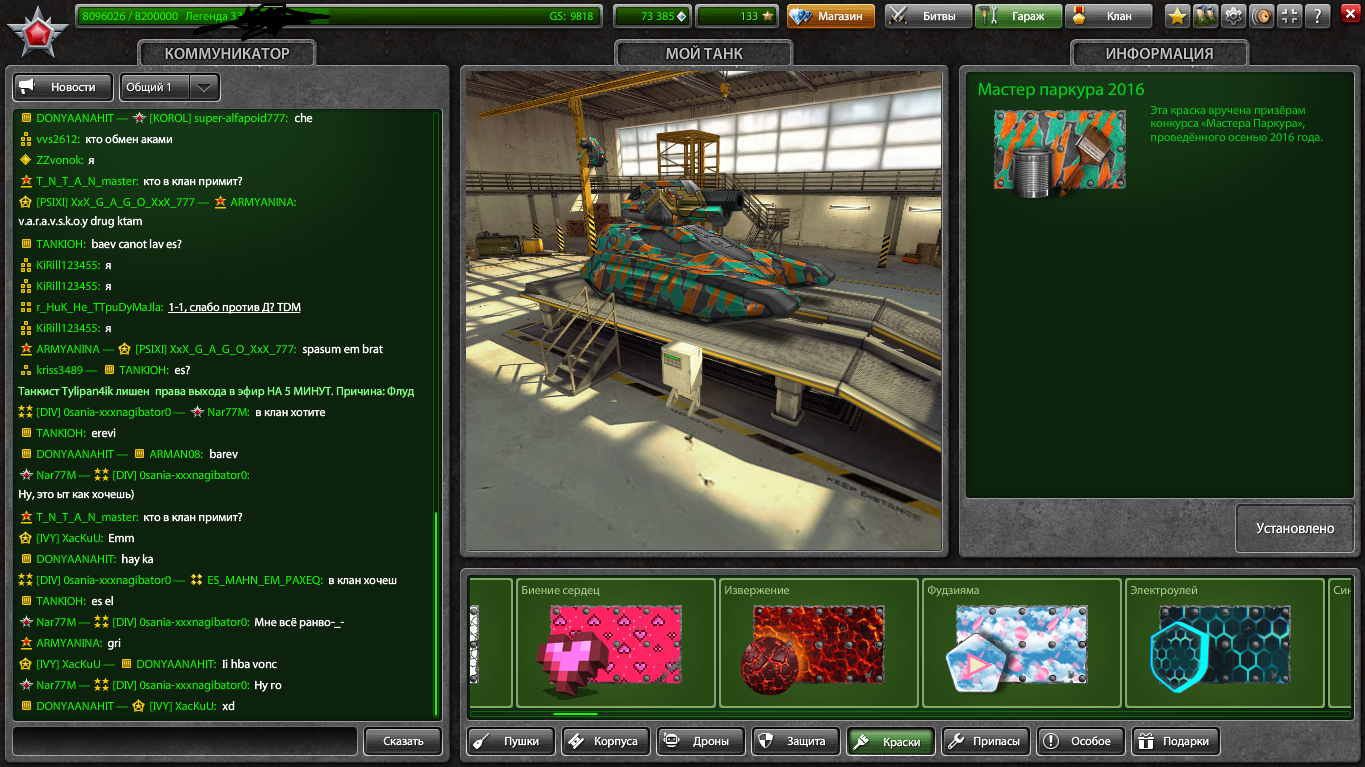Switch to Пушки turrets tab
This screenshot has height=767, width=1365.
click(511, 741)
